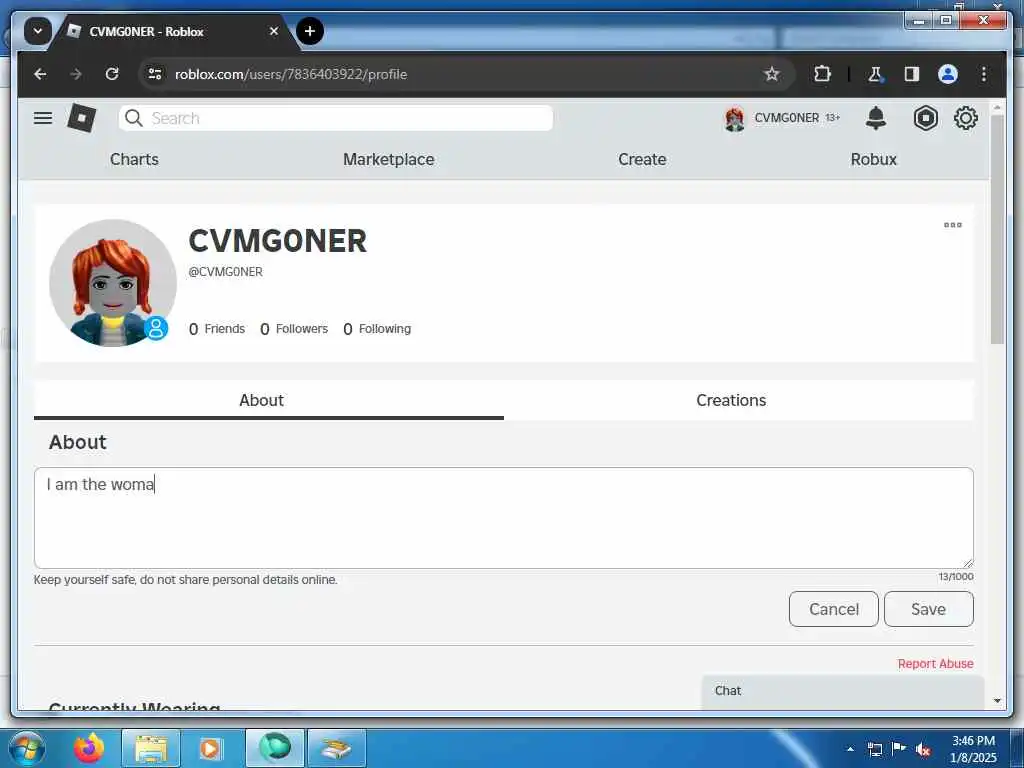
Task: View the 0 Friends list
Action: coord(217,329)
